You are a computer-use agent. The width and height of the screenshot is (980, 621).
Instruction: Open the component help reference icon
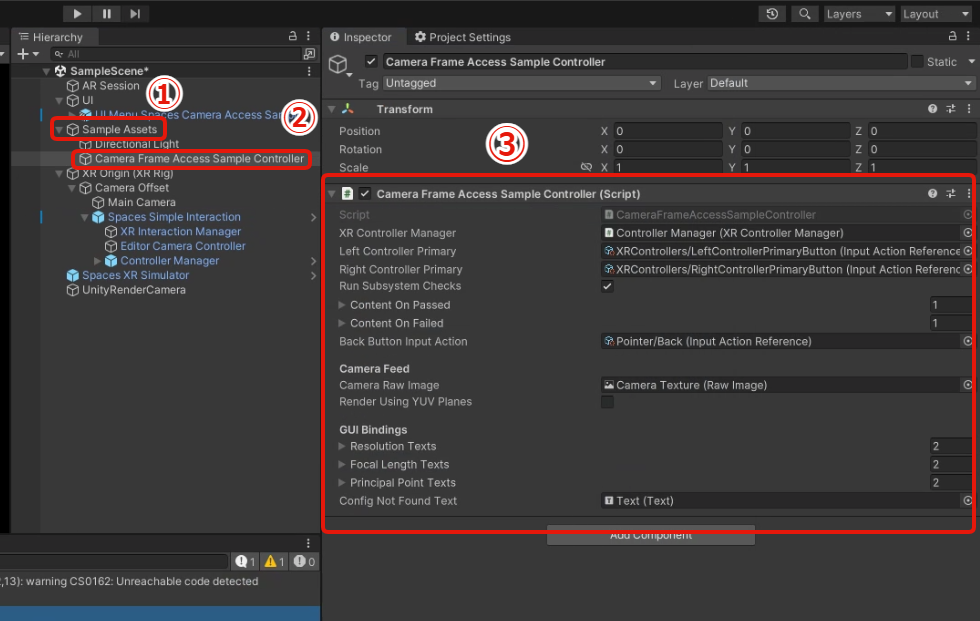[932, 194]
